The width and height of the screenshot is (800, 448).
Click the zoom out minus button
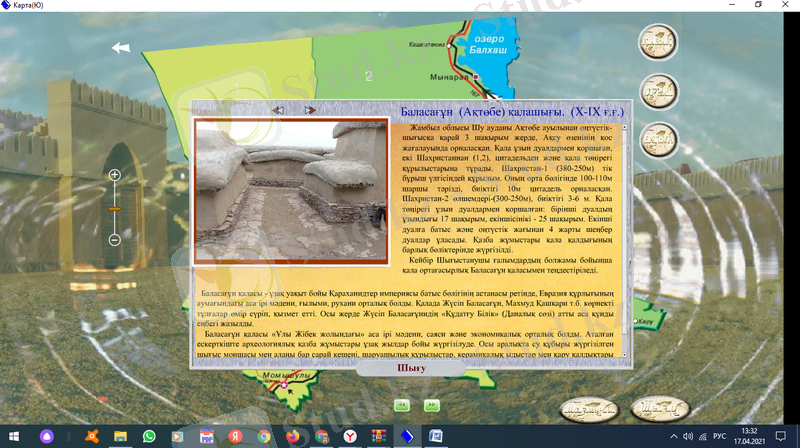click(114, 240)
